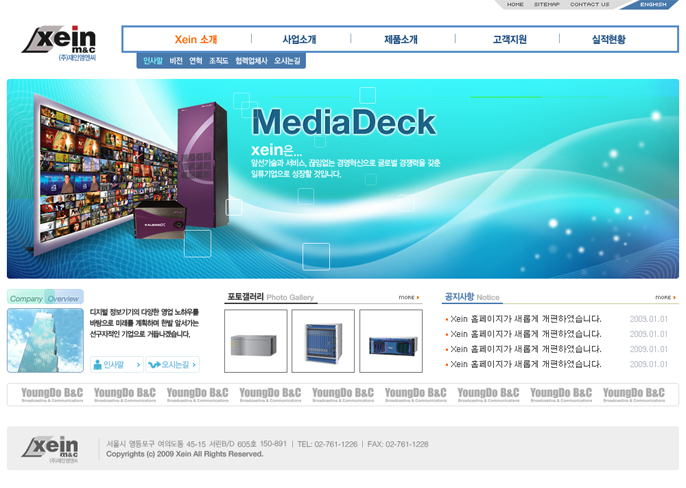The width and height of the screenshot is (686, 488).
Task: Open the 연혁 submenu item
Action: pyautogui.click(x=196, y=61)
